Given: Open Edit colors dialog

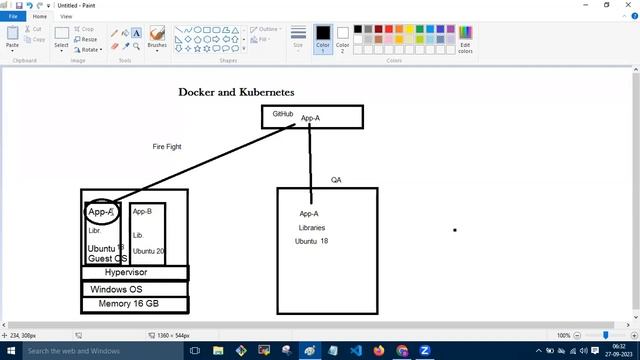Looking at the screenshot, I should tap(465, 39).
